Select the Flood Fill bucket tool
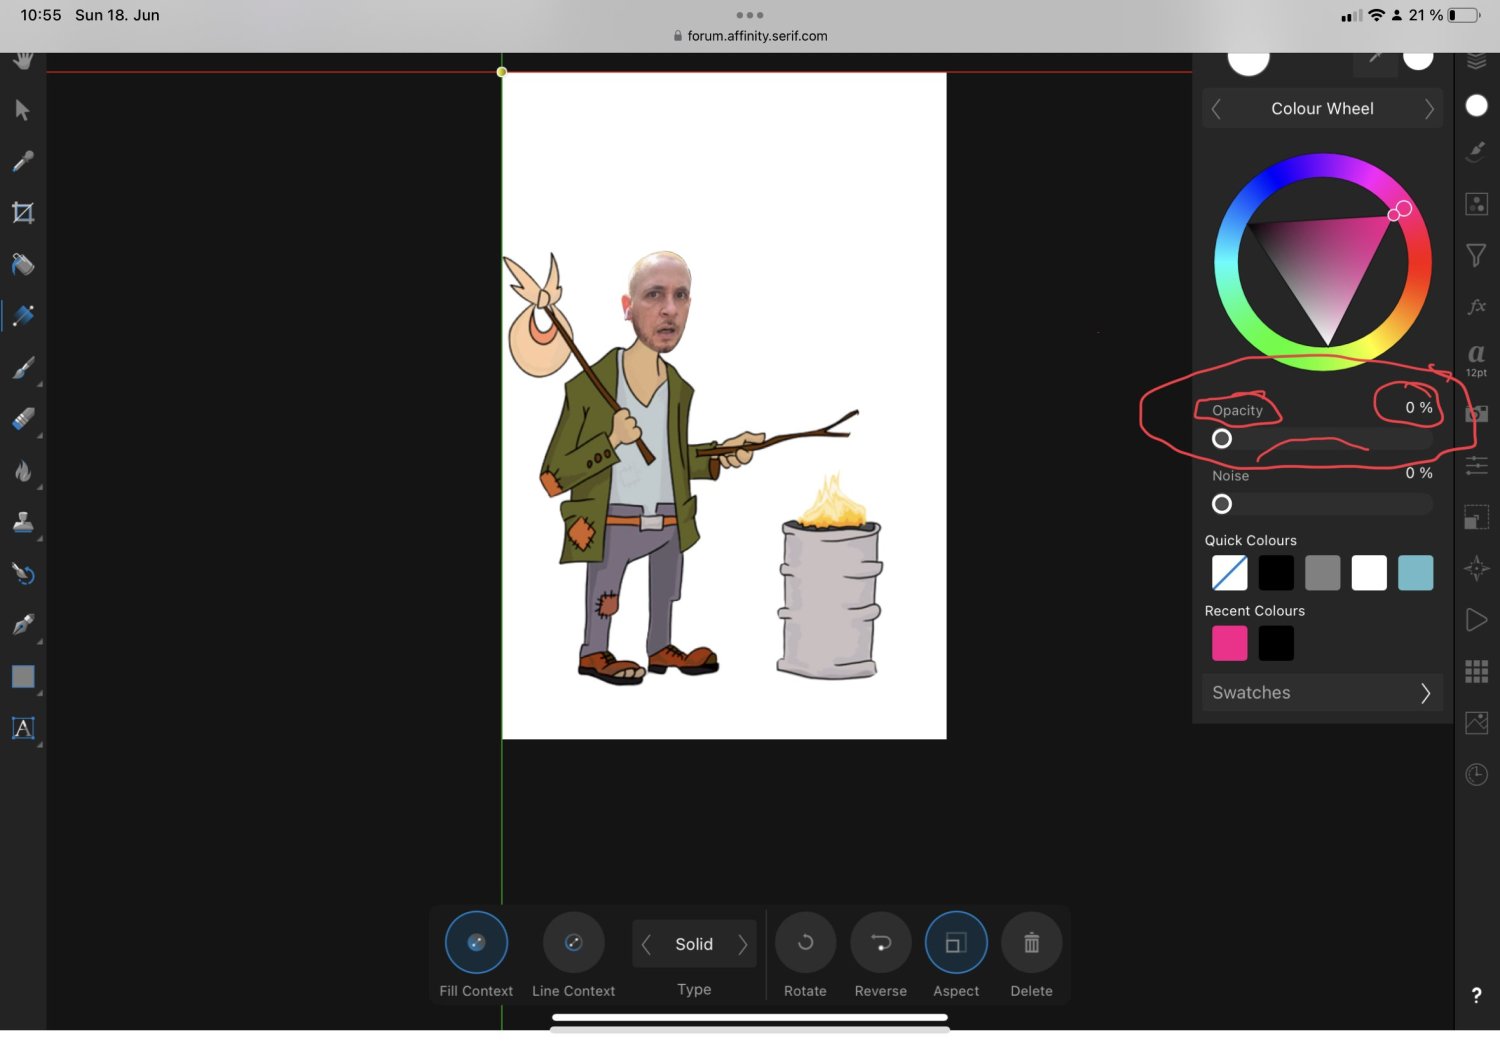 pos(22,265)
